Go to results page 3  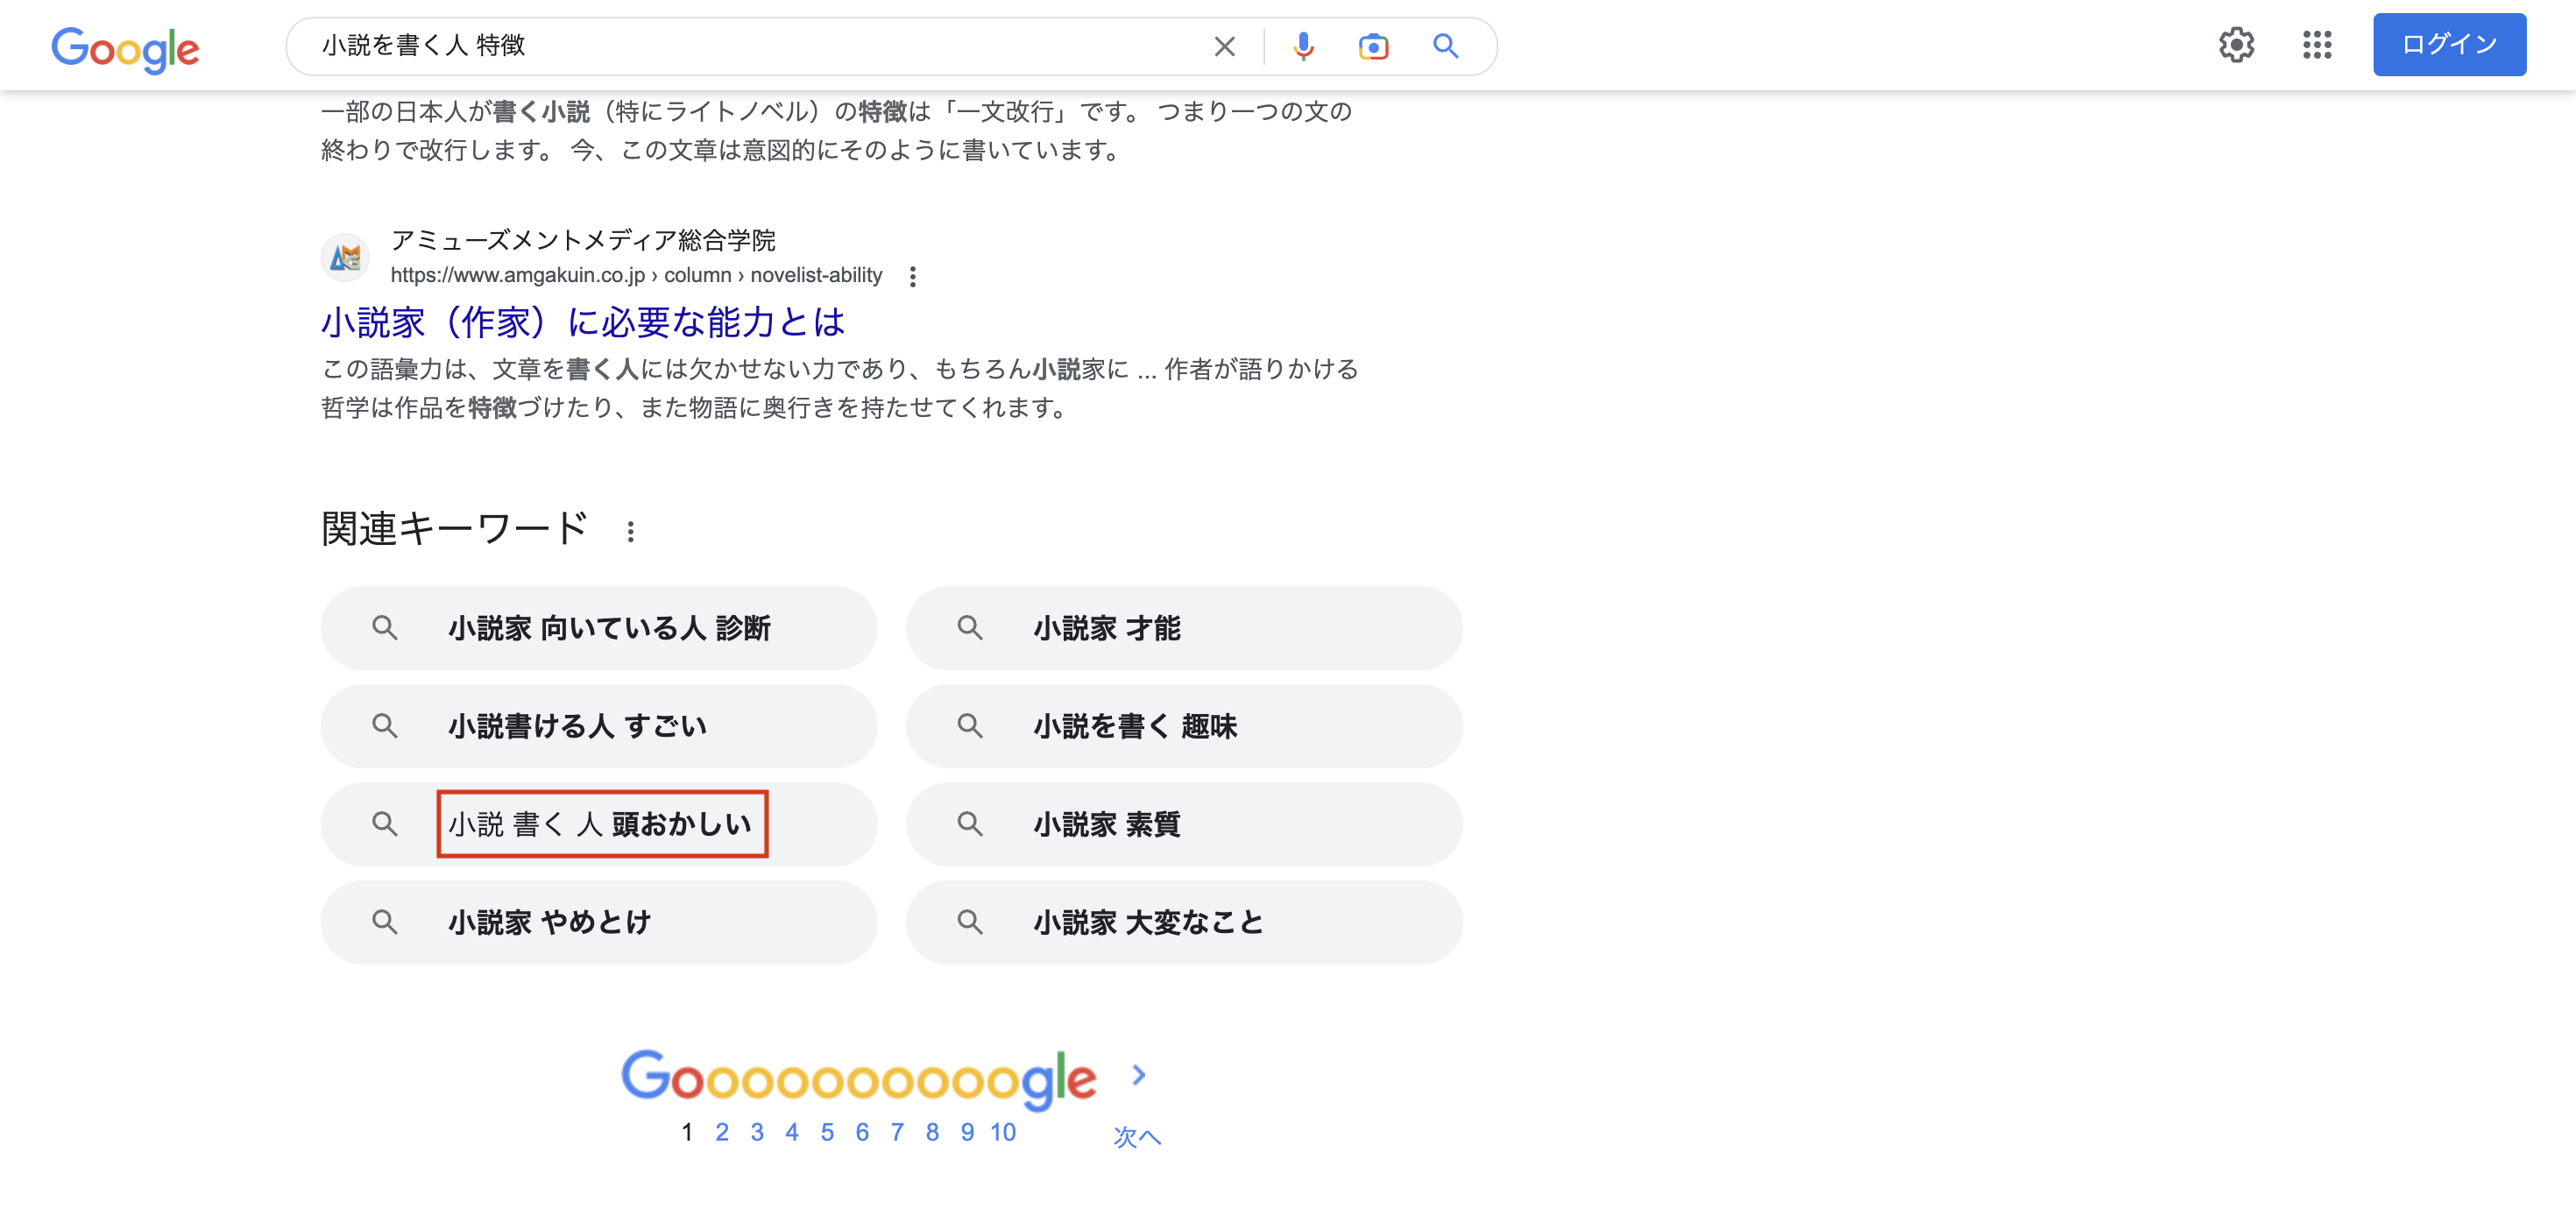(x=757, y=1132)
